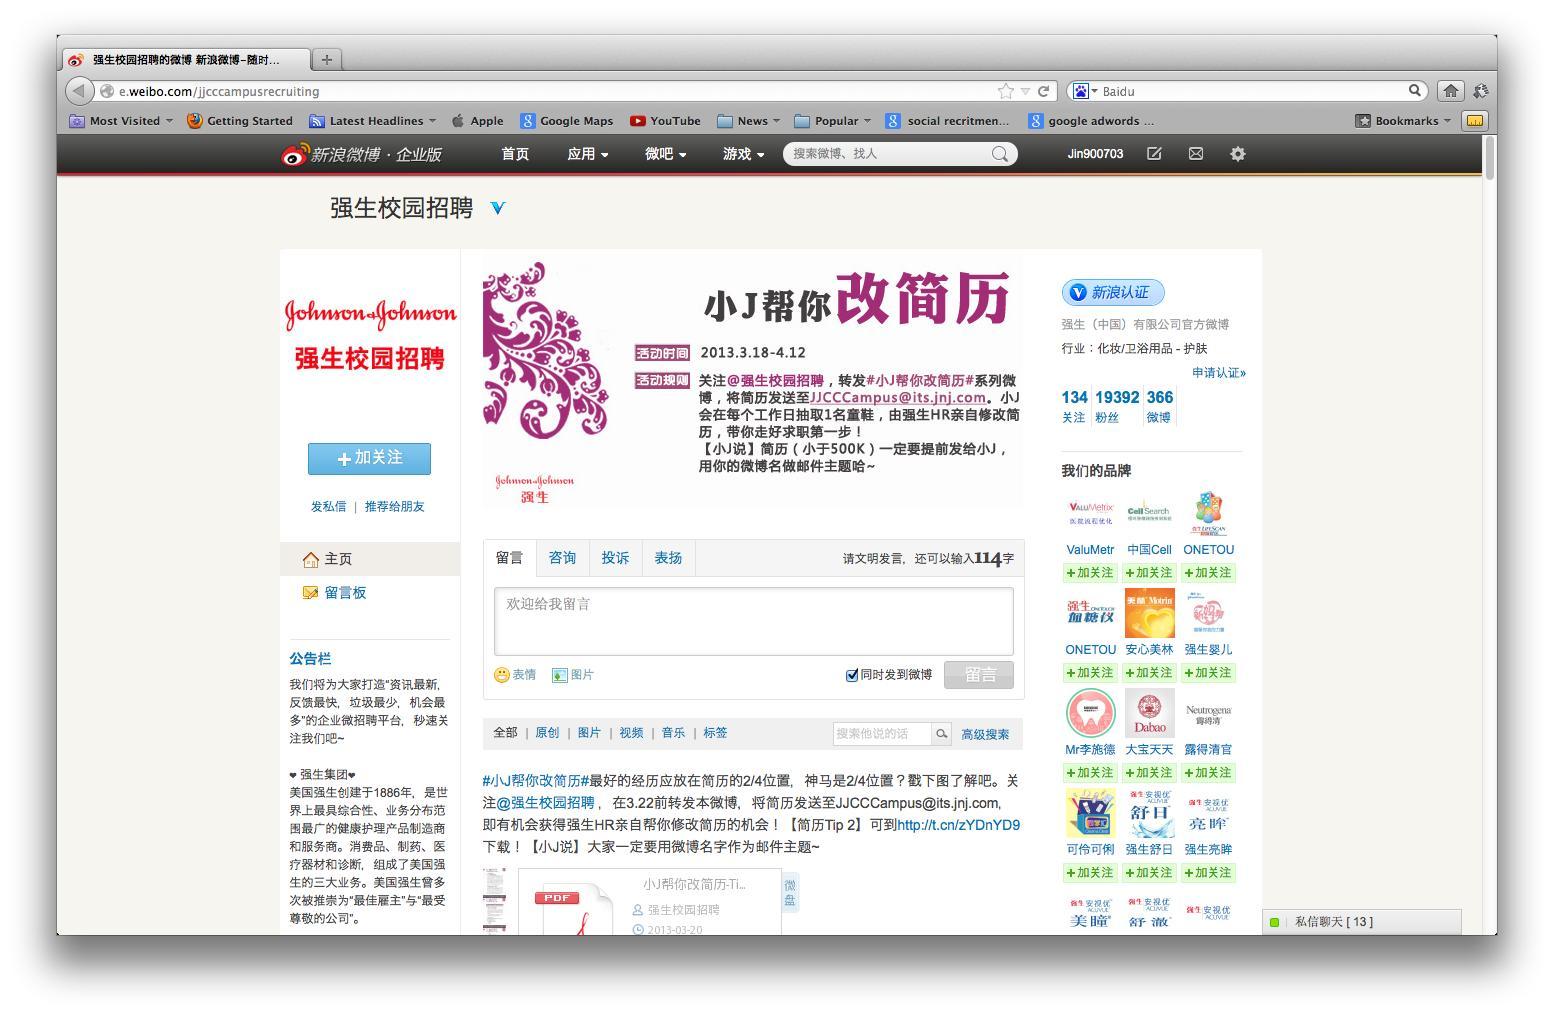The image size is (1554, 1014).
Task: Open the Weibo messages envelope icon
Action: pos(1195,154)
